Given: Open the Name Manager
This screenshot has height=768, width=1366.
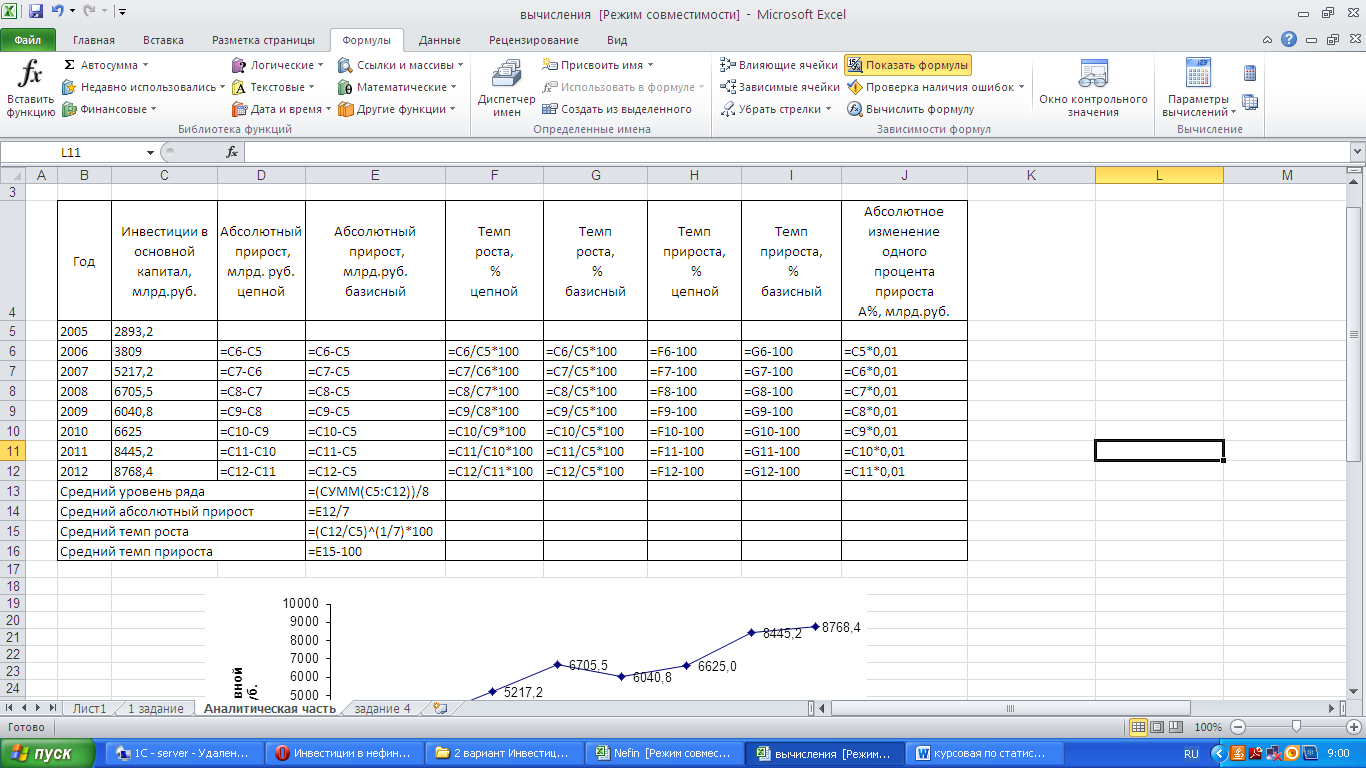Looking at the screenshot, I should coord(507,89).
